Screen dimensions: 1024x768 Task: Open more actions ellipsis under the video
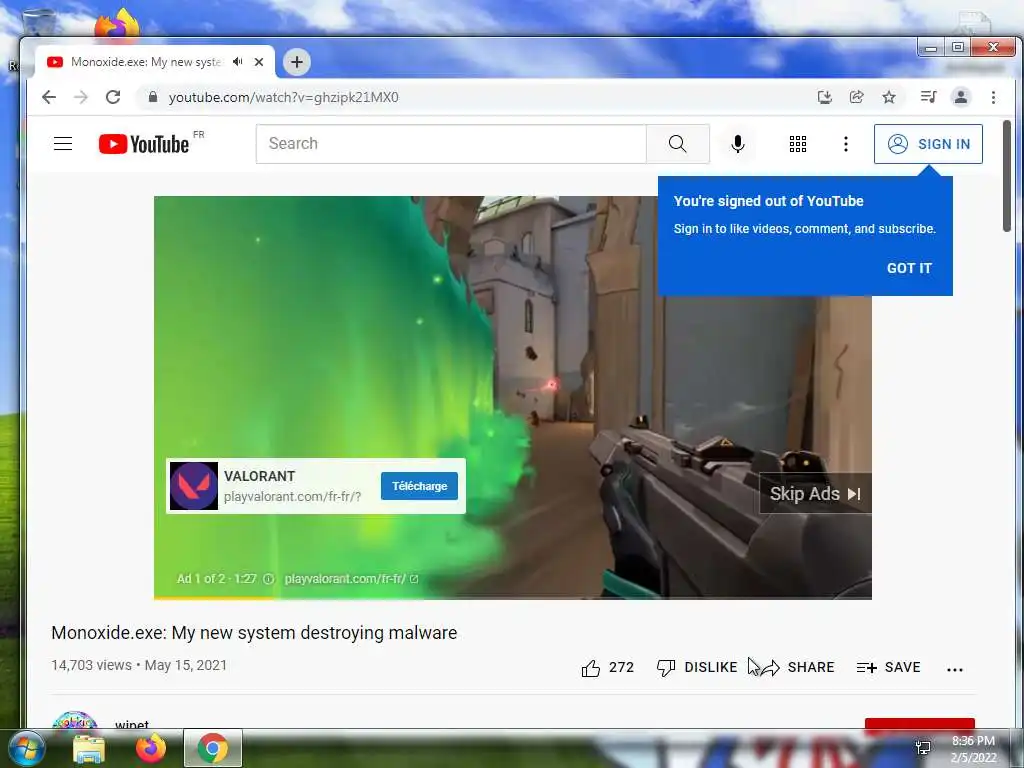point(955,669)
